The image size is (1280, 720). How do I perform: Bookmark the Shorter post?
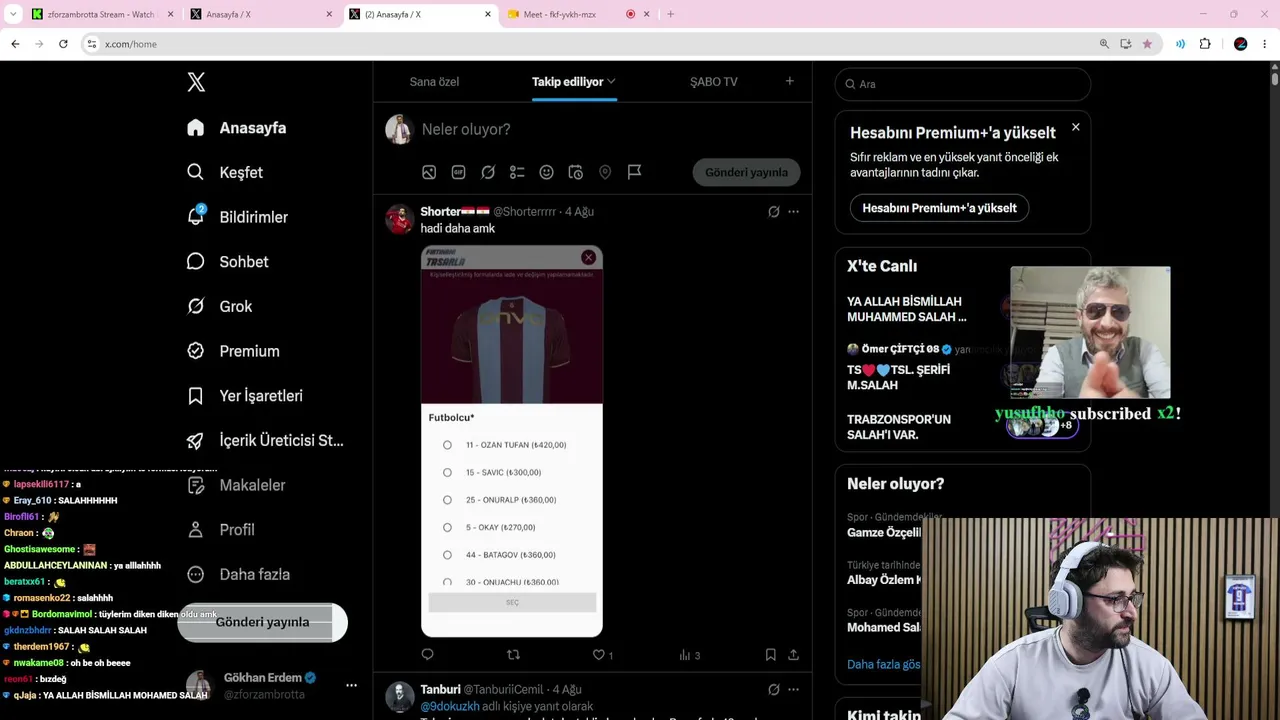click(x=770, y=655)
